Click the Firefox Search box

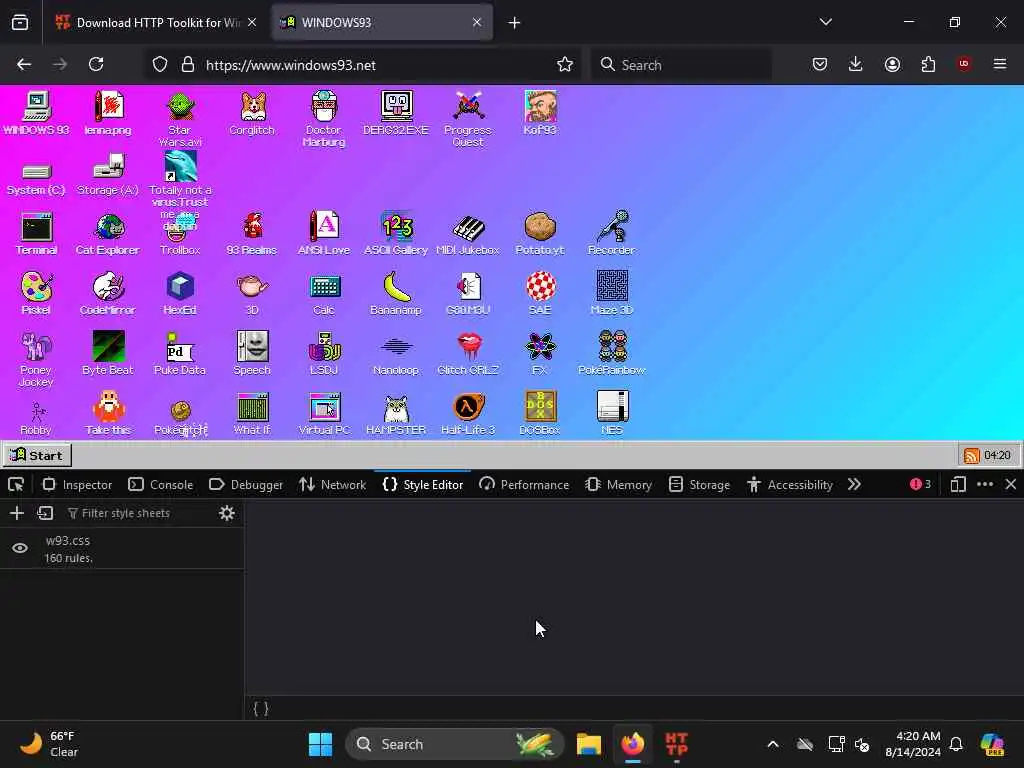682,65
